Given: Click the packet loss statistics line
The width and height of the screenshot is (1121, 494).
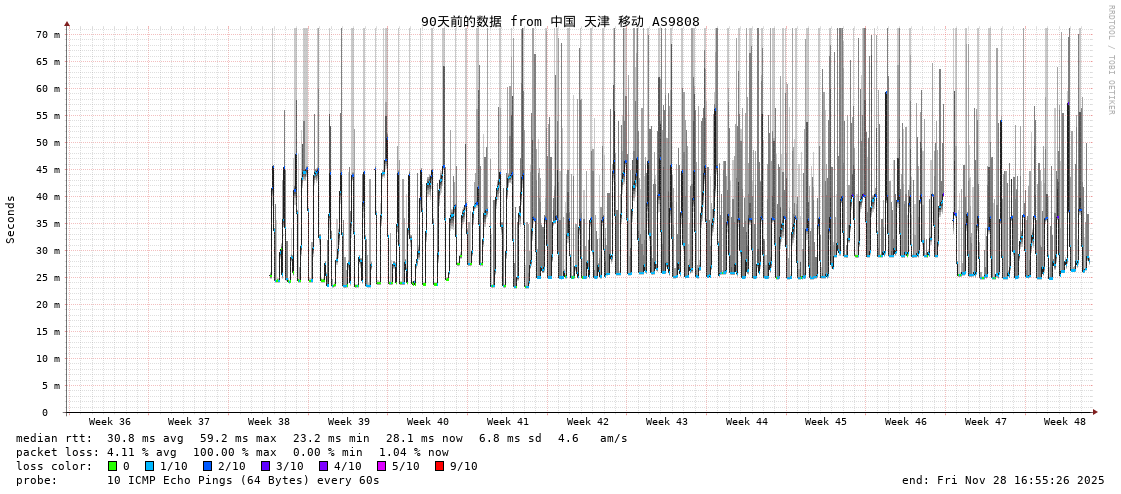Looking at the screenshot, I should tap(232, 452).
